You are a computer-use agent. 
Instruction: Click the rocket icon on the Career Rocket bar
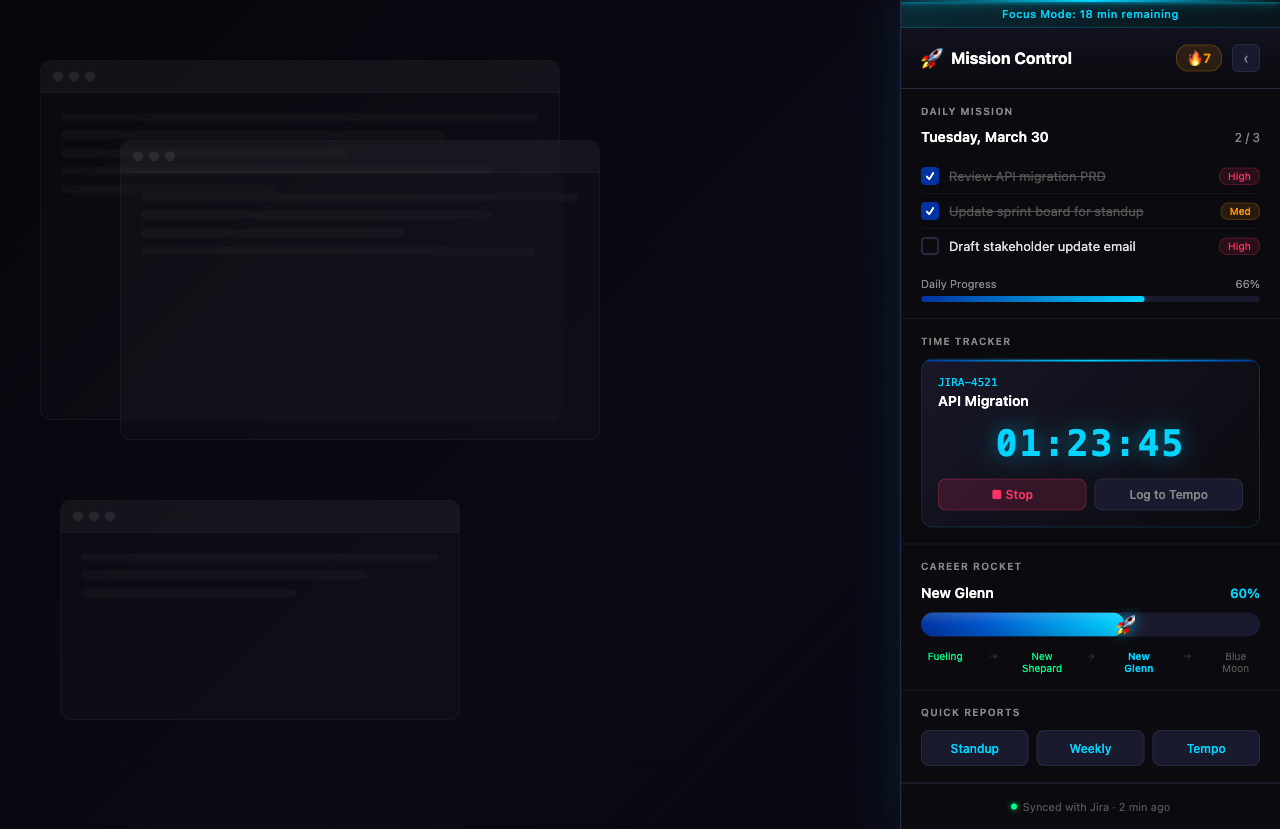point(1125,624)
